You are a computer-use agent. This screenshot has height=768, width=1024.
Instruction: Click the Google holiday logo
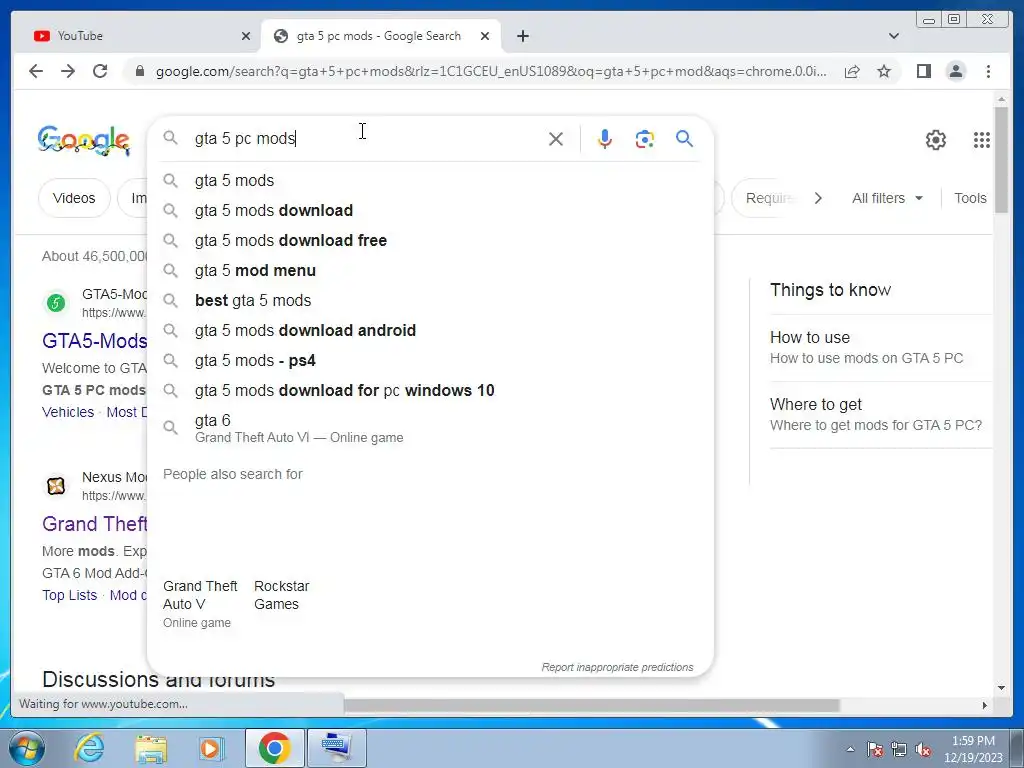point(84,140)
